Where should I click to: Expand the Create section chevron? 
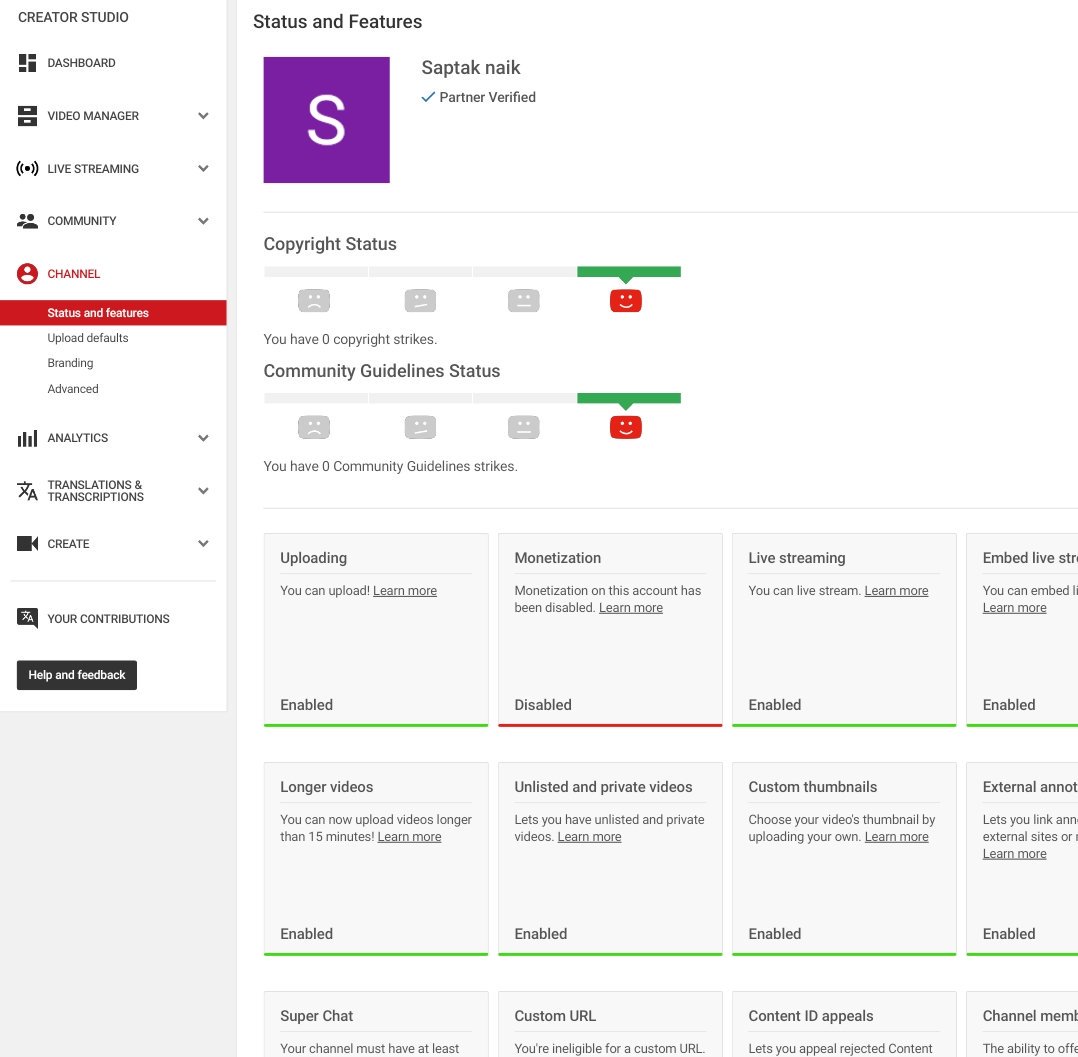tap(204, 543)
